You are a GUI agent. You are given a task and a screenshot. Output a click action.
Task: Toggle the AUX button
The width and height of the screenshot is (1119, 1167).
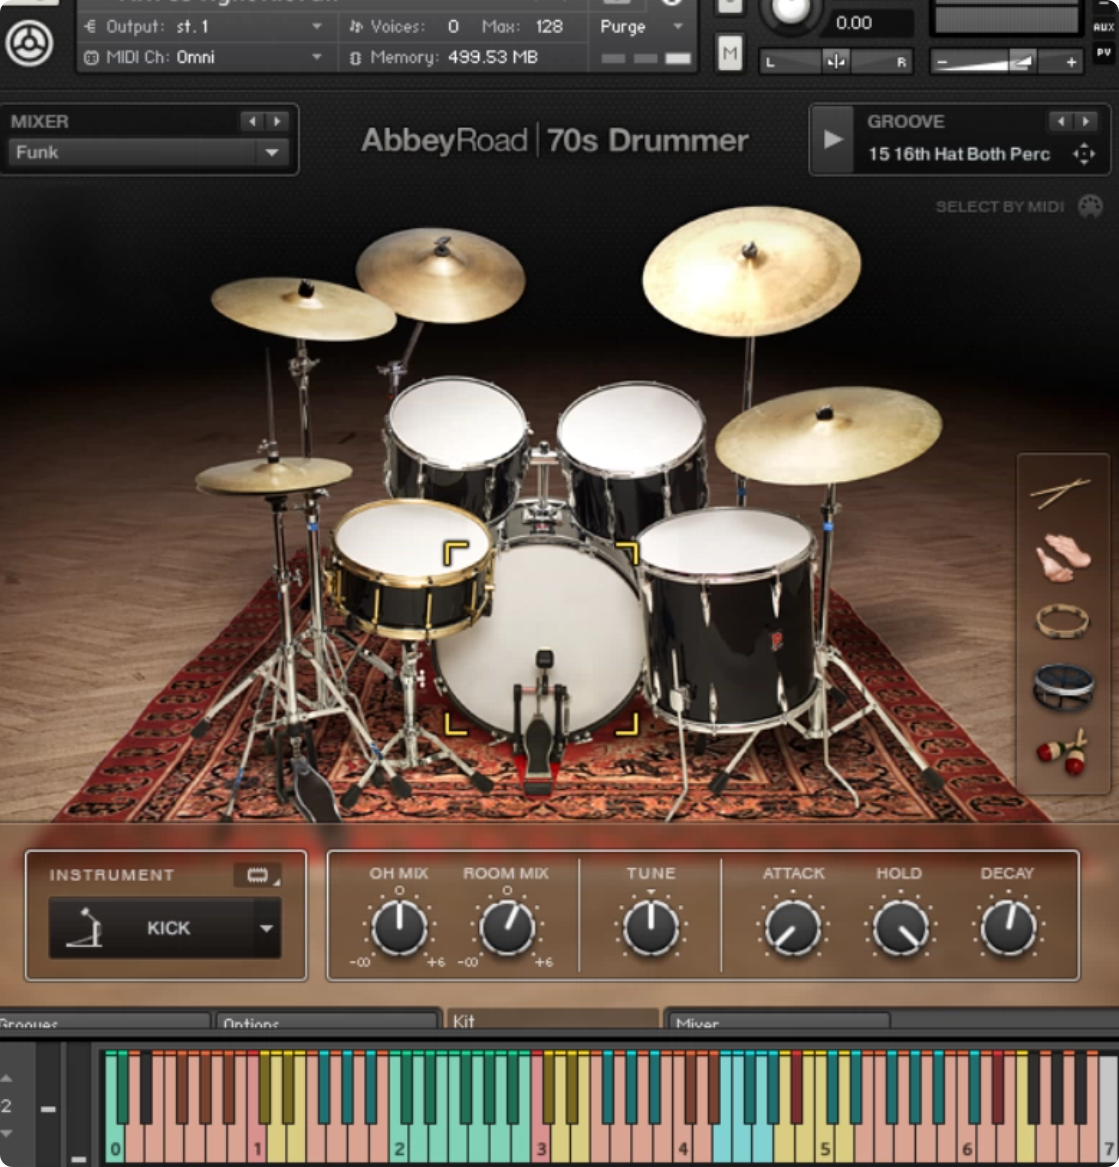1103,27
